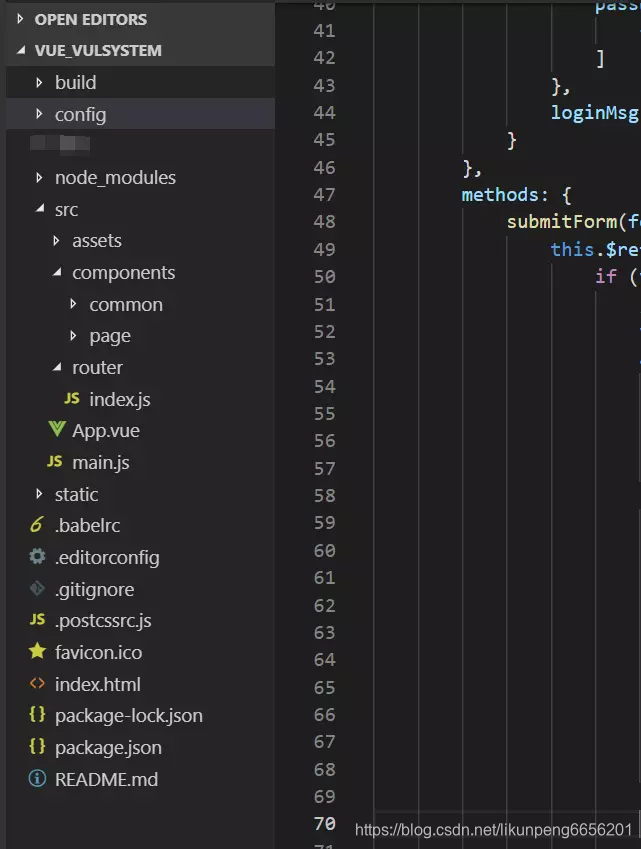This screenshot has width=641, height=849.
Task: Open the package.json file
Action: tap(108, 748)
